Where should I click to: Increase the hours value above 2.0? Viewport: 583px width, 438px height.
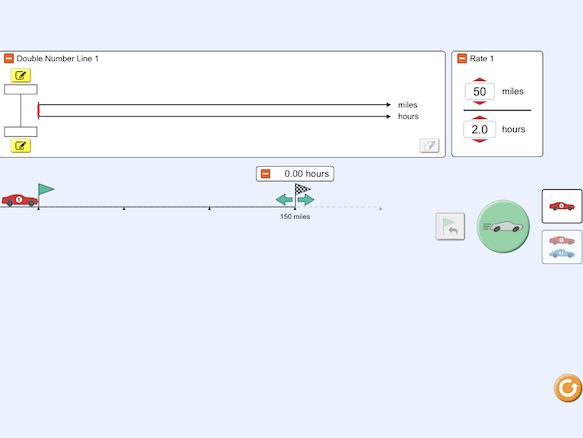[x=480, y=118]
